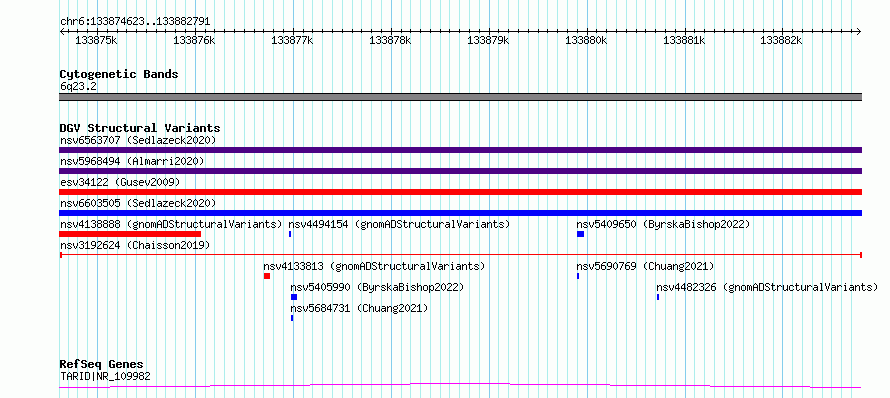The image size is (890, 398).
Task: Click the magenta TARID gene line
Action: pyautogui.click(x=460, y=386)
